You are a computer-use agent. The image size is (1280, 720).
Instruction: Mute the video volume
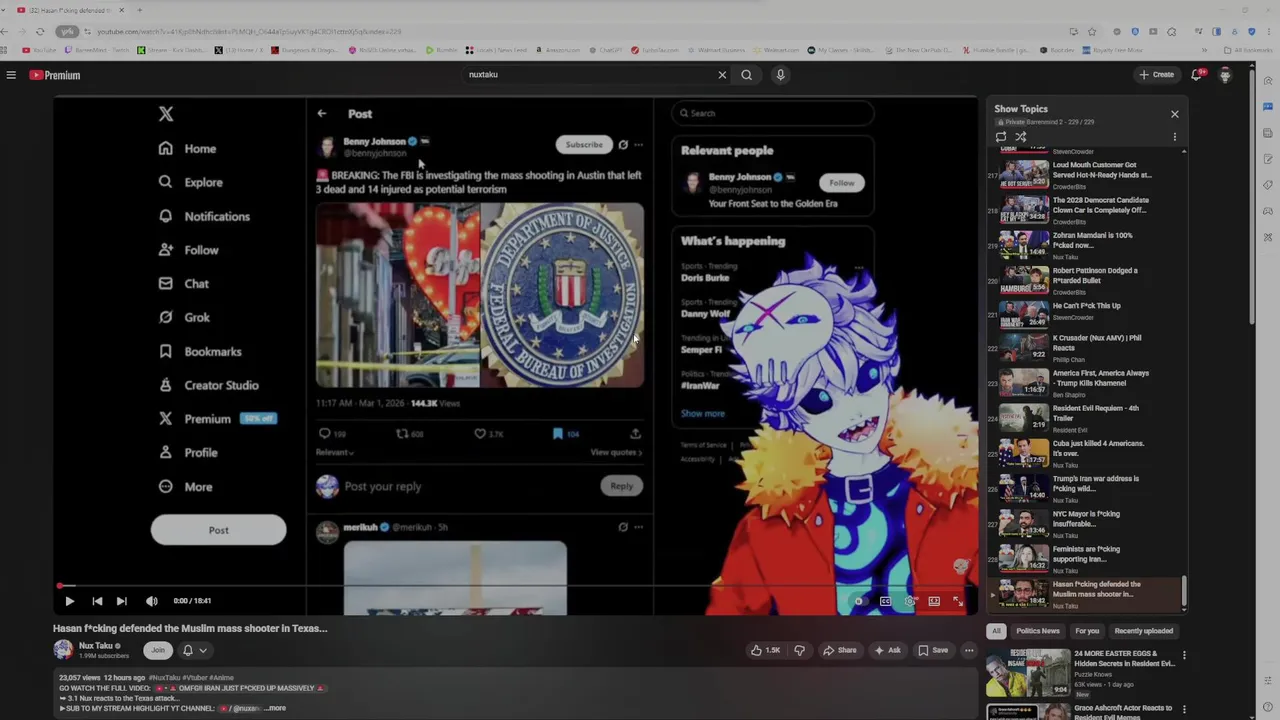[x=151, y=601]
